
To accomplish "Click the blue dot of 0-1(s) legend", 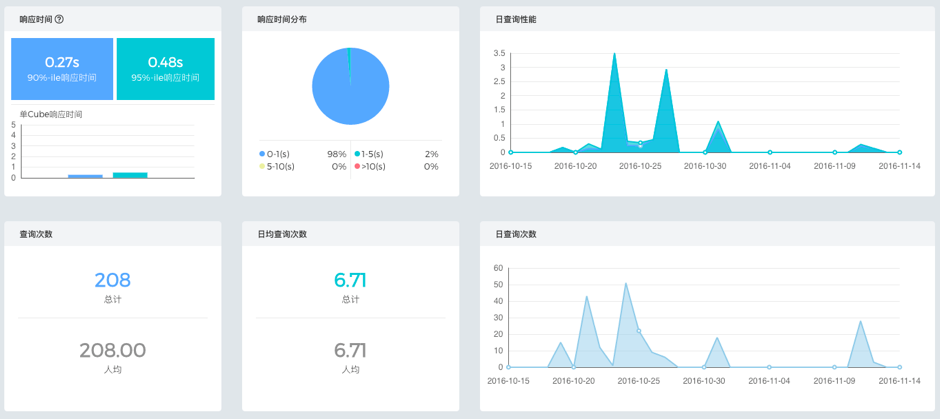I will click(x=262, y=154).
